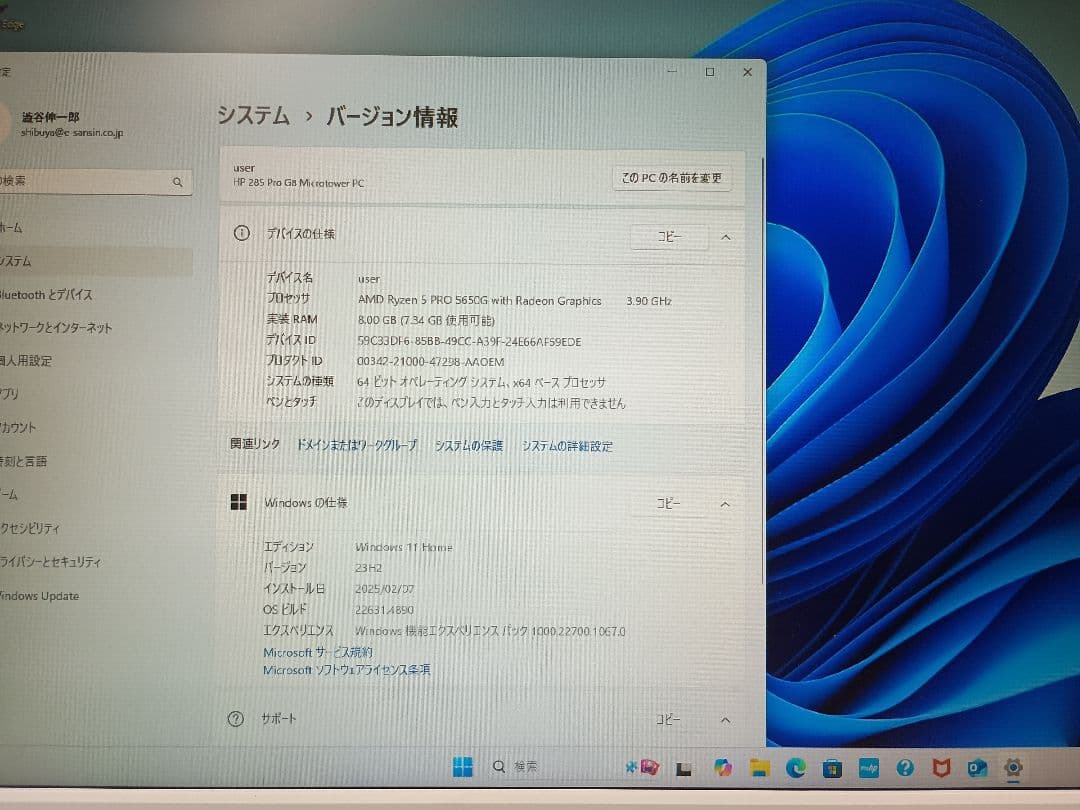
Task: Launch McAfee from the taskbar
Action: point(941,768)
